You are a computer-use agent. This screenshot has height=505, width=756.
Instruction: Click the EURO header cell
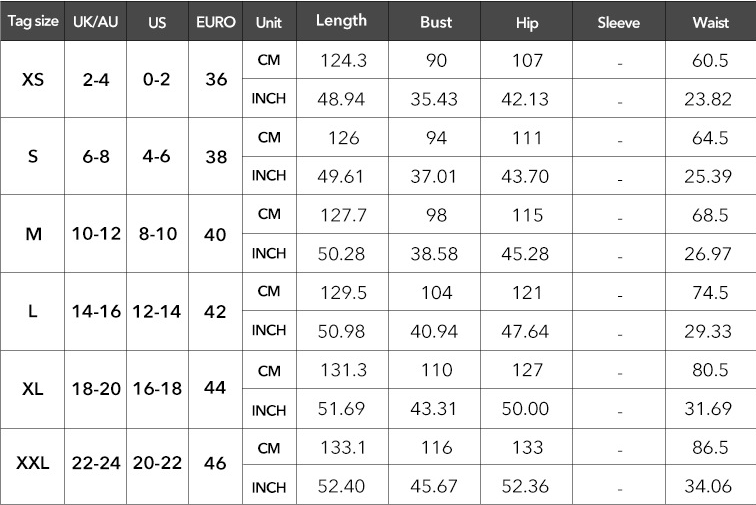216,22
